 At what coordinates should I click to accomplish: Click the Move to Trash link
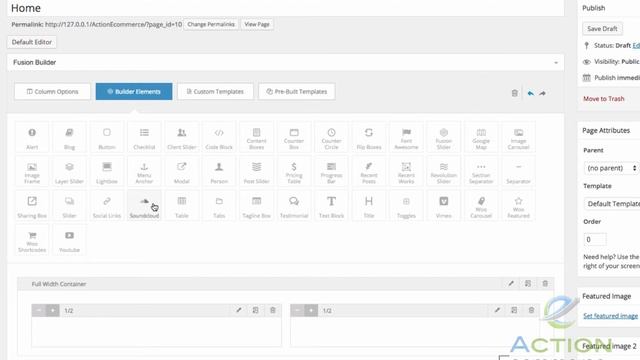click(x=604, y=99)
